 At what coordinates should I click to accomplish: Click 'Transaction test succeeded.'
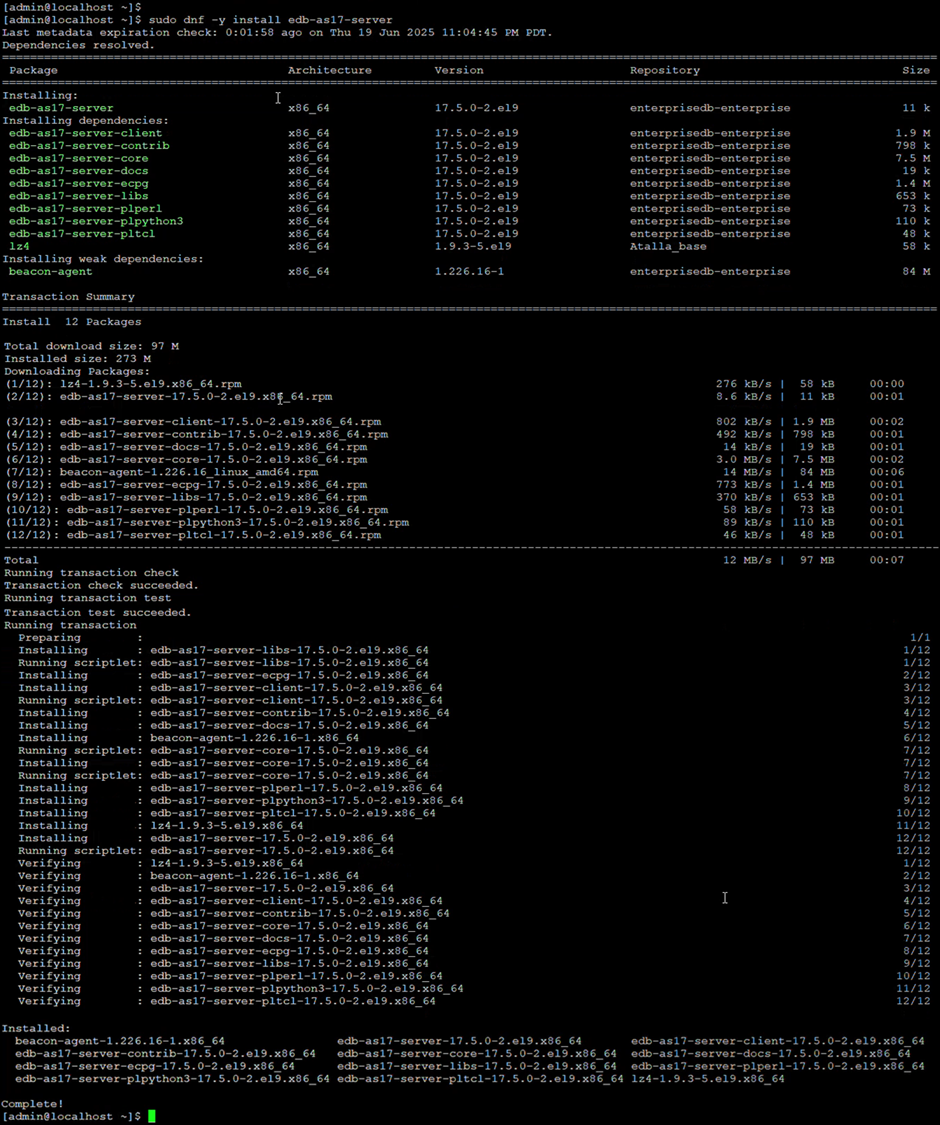tap(98, 612)
